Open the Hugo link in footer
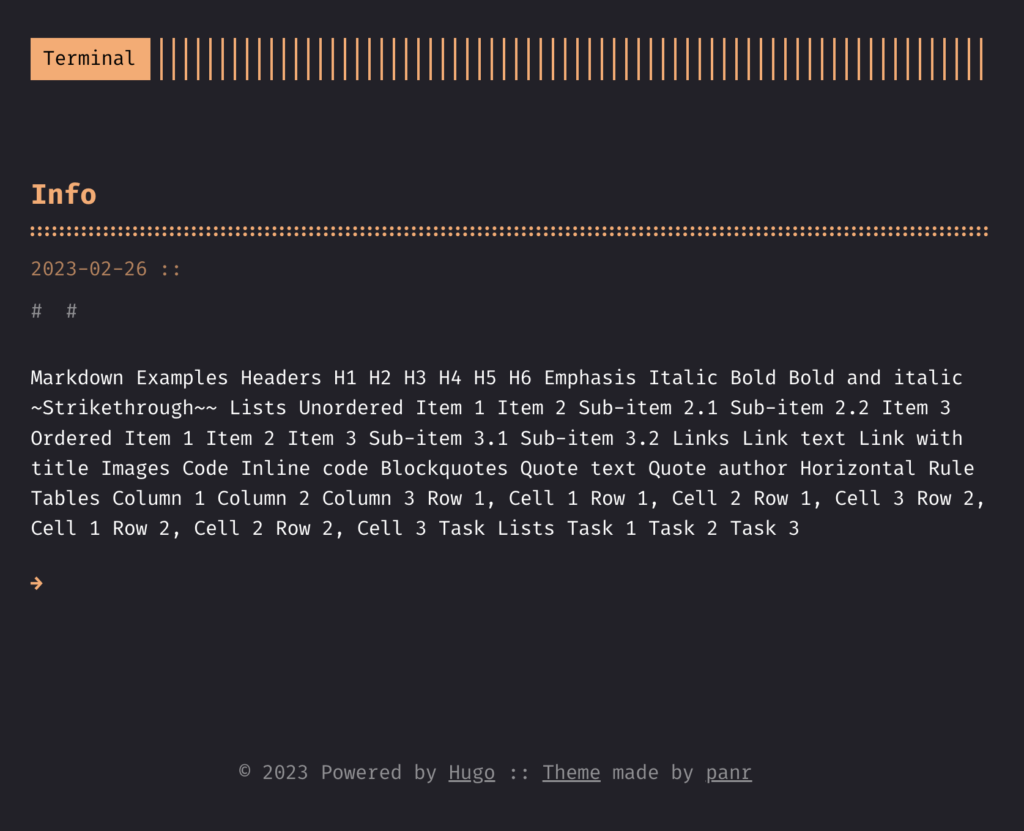The width and height of the screenshot is (1024, 831). coord(472,773)
